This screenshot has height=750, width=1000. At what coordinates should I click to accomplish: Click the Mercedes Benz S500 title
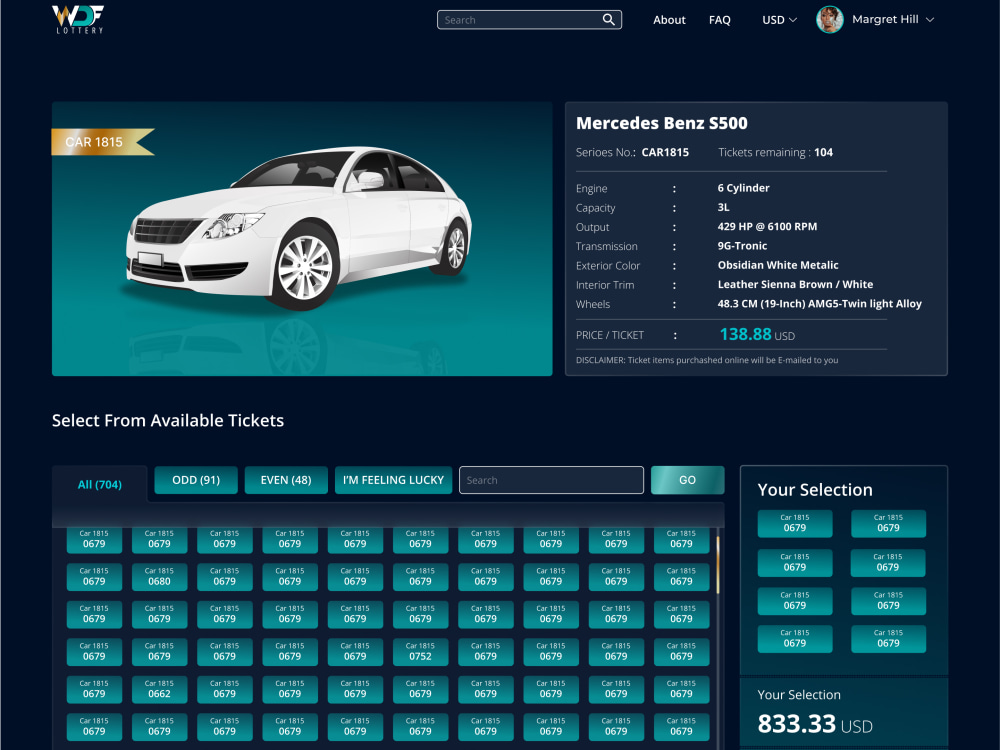point(661,123)
